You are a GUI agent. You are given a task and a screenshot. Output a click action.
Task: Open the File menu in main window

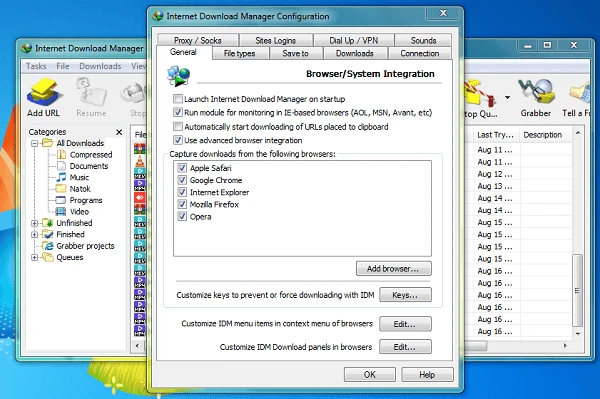(x=63, y=66)
